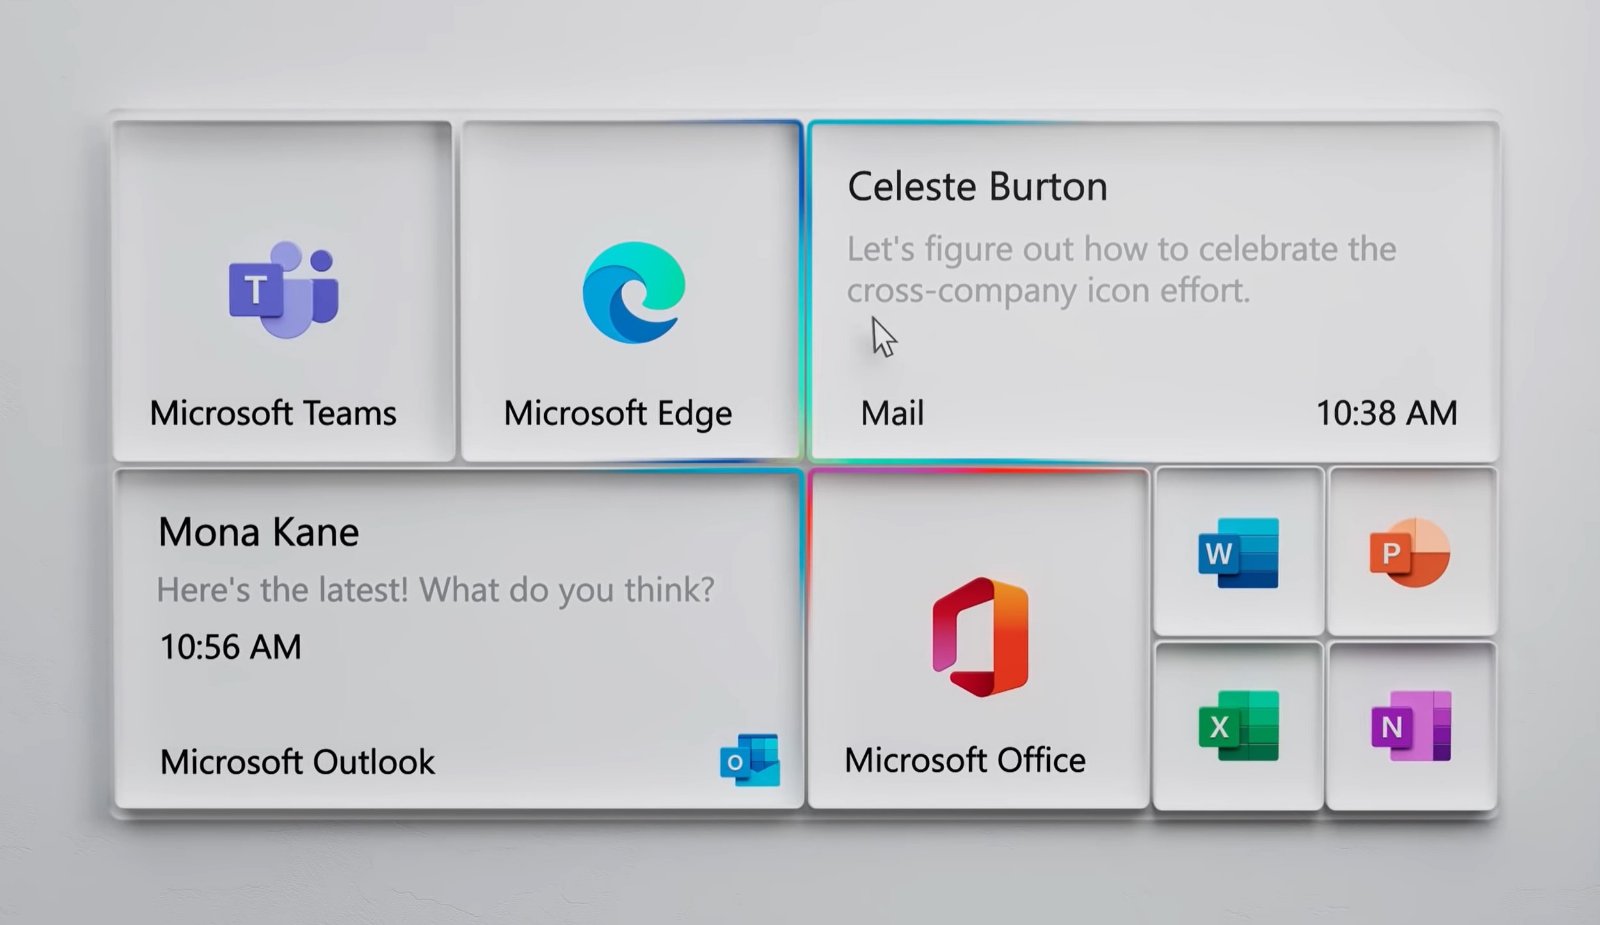Click the Celeste Burton sender name
This screenshot has width=1600, height=925.
pyautogui.click(x=977, y=187)
